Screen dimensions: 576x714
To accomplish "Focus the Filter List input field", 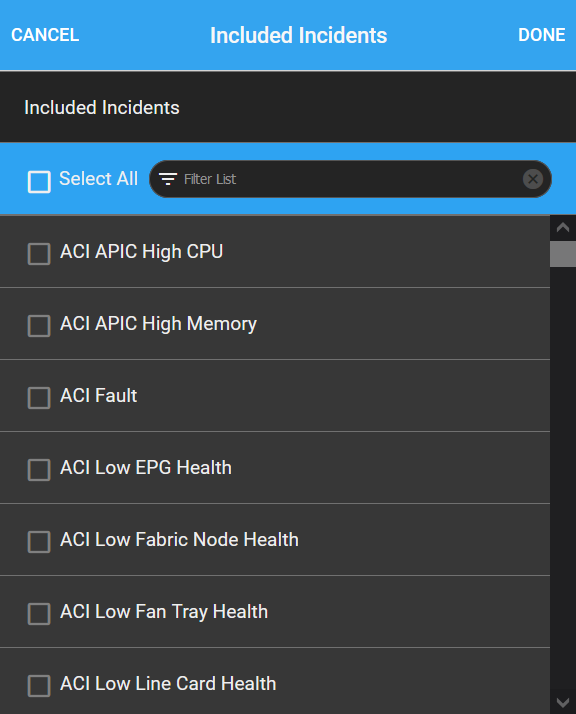I will (x=351, y=179).
